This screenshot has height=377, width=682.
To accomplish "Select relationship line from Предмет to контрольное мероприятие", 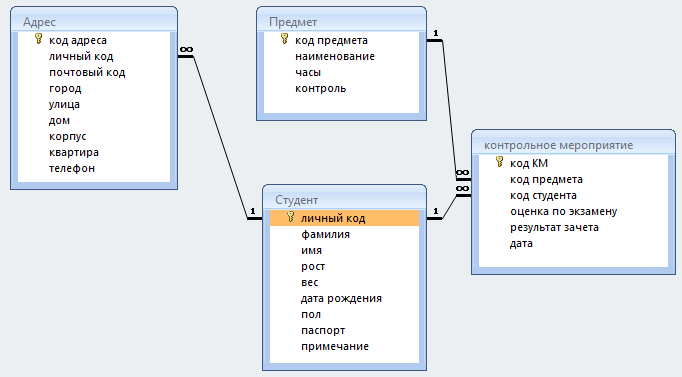I will click(x=449, y=109).
